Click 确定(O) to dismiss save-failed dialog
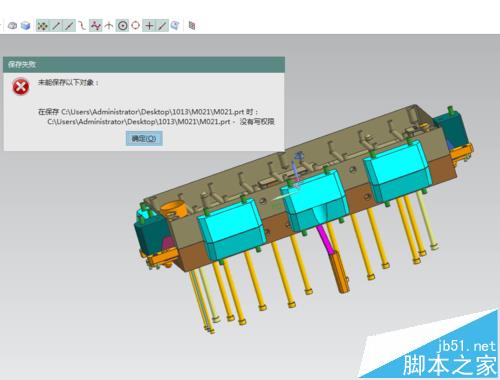500x380 pixels. coord(144,138)
